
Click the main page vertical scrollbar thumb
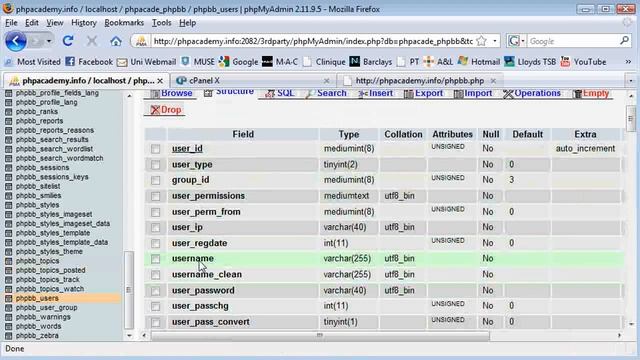pos(631,119)
